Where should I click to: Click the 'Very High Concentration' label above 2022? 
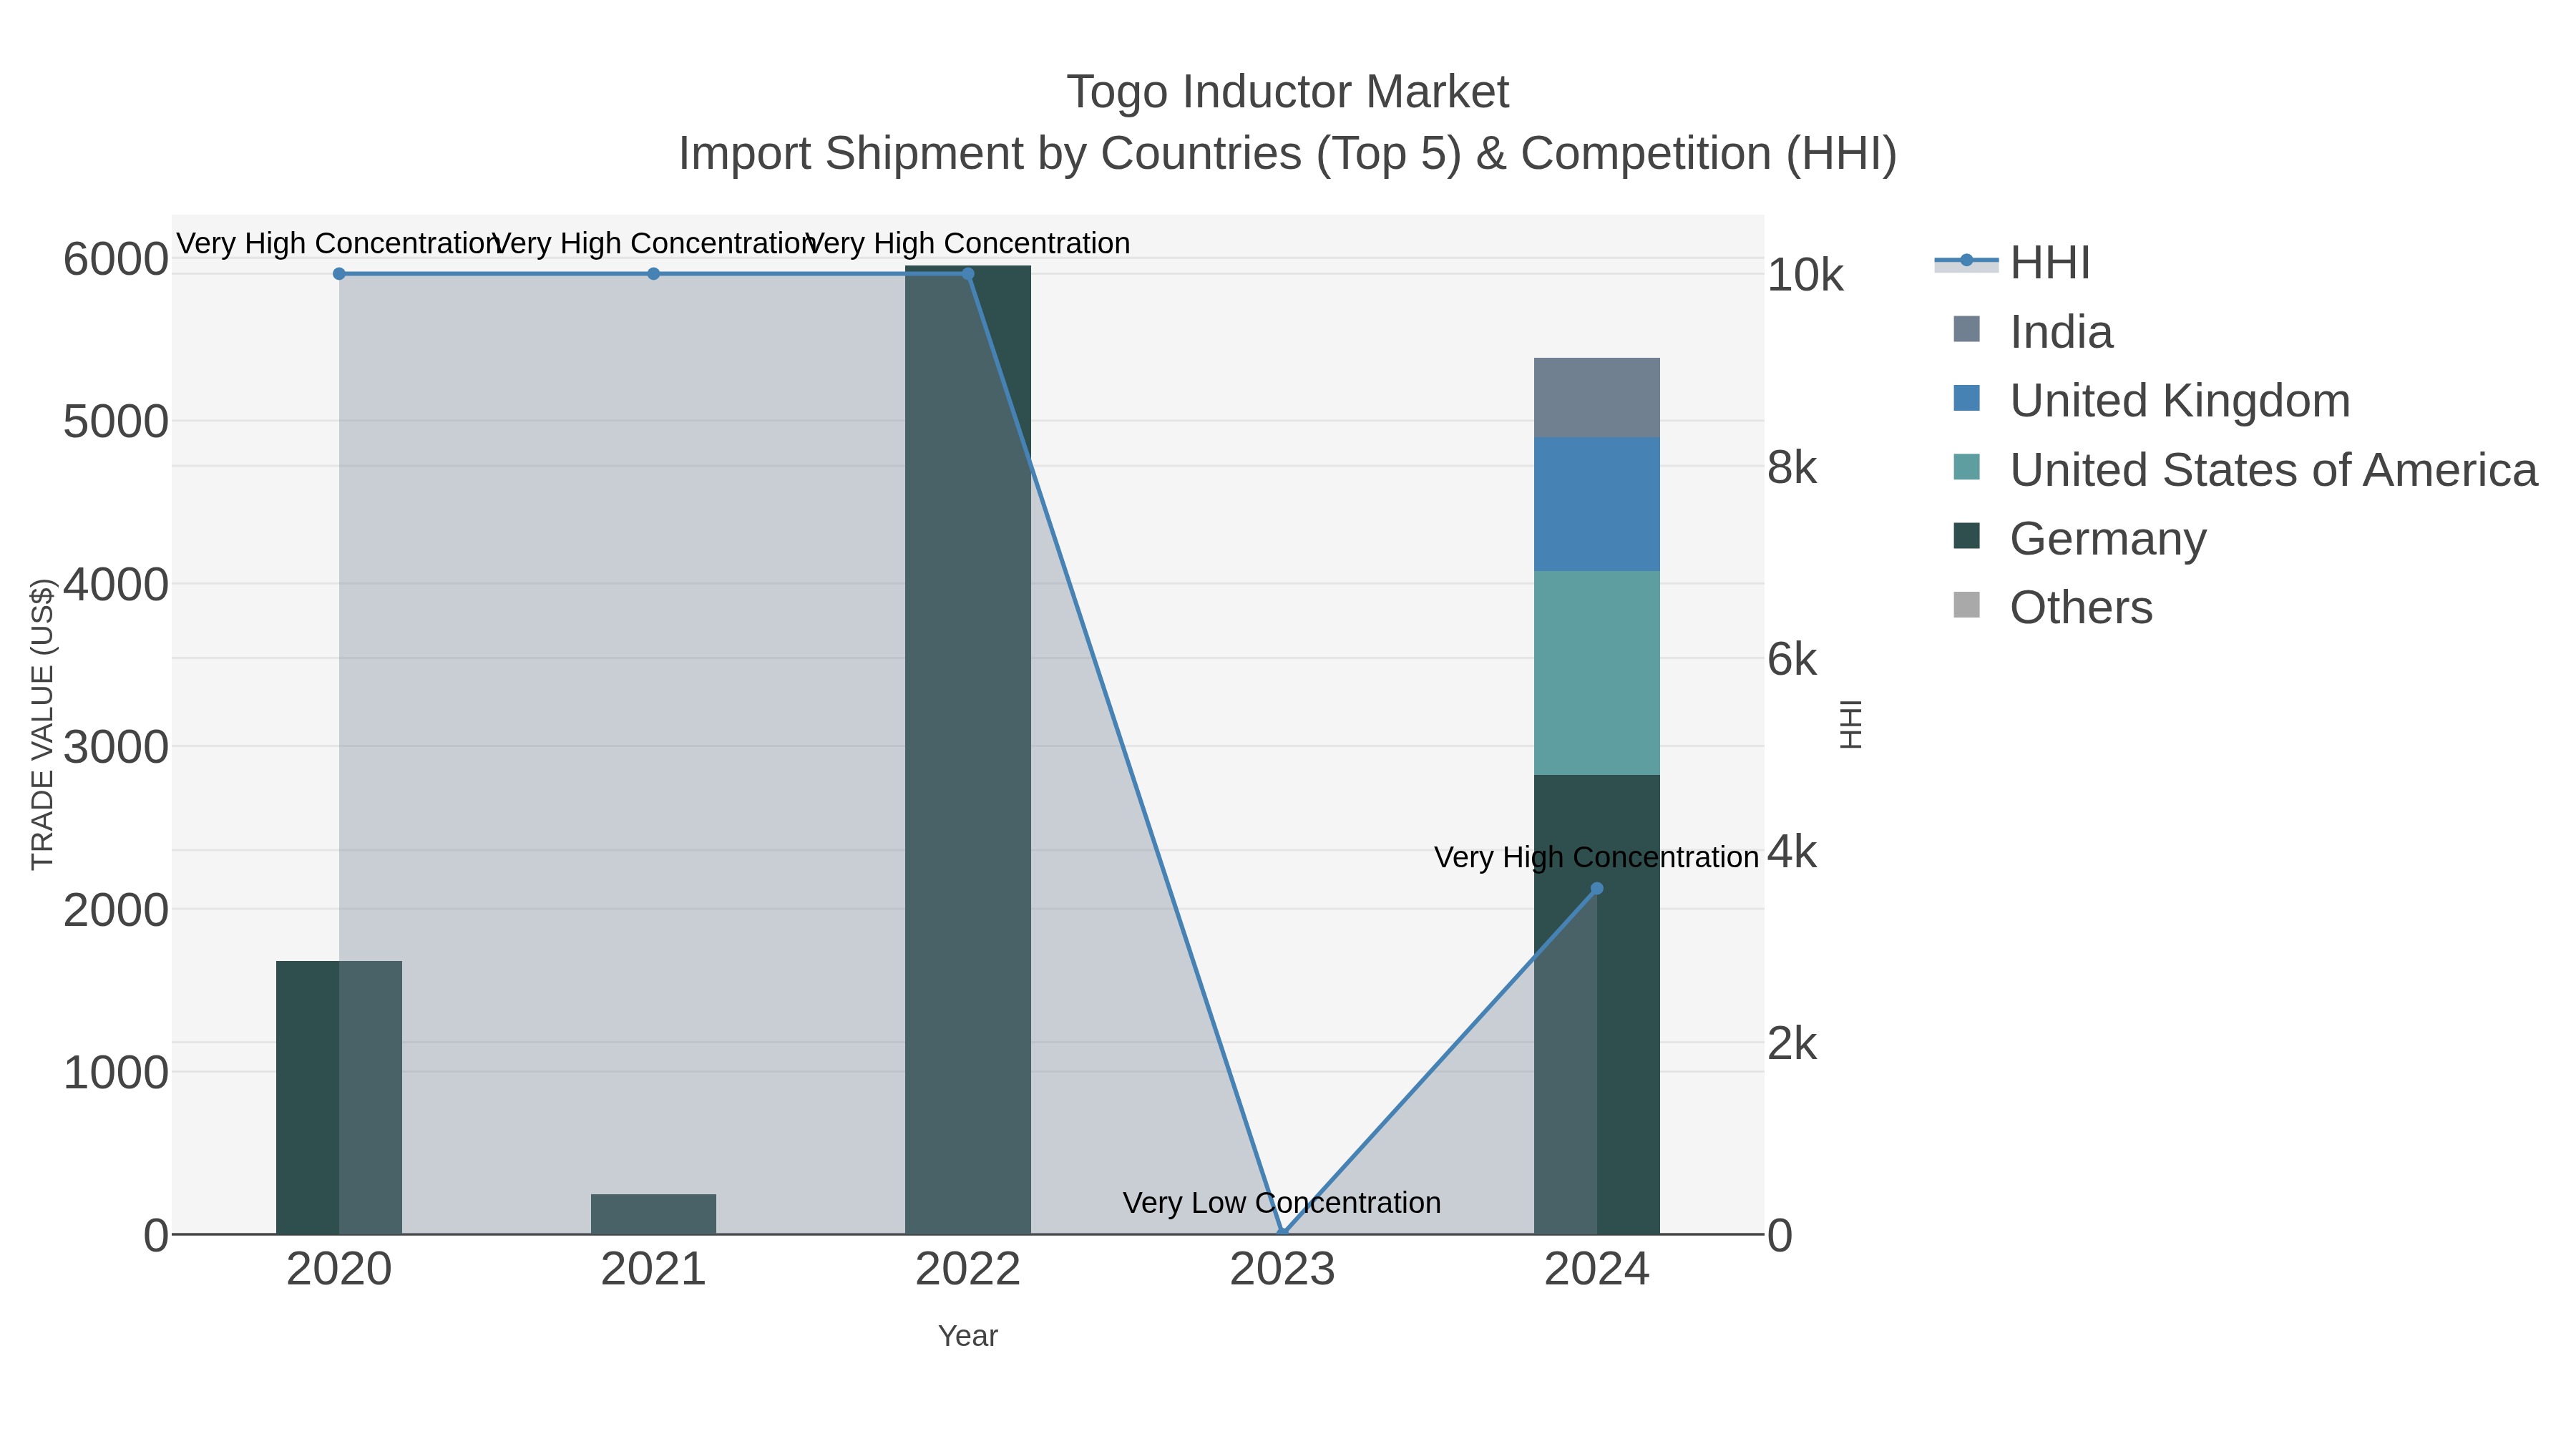click(x=968, y=243)
